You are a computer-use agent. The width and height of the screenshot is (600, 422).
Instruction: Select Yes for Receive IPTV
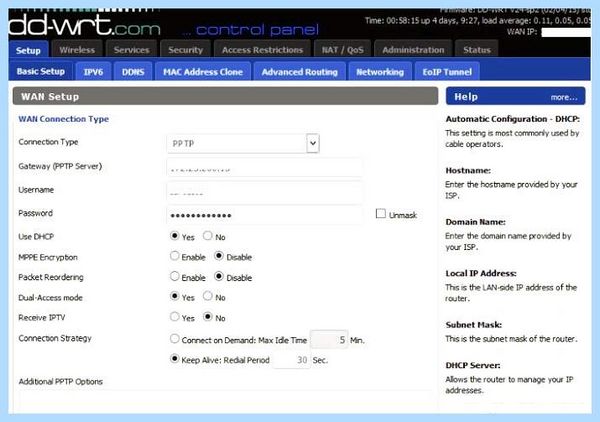[x=174, y=317]
